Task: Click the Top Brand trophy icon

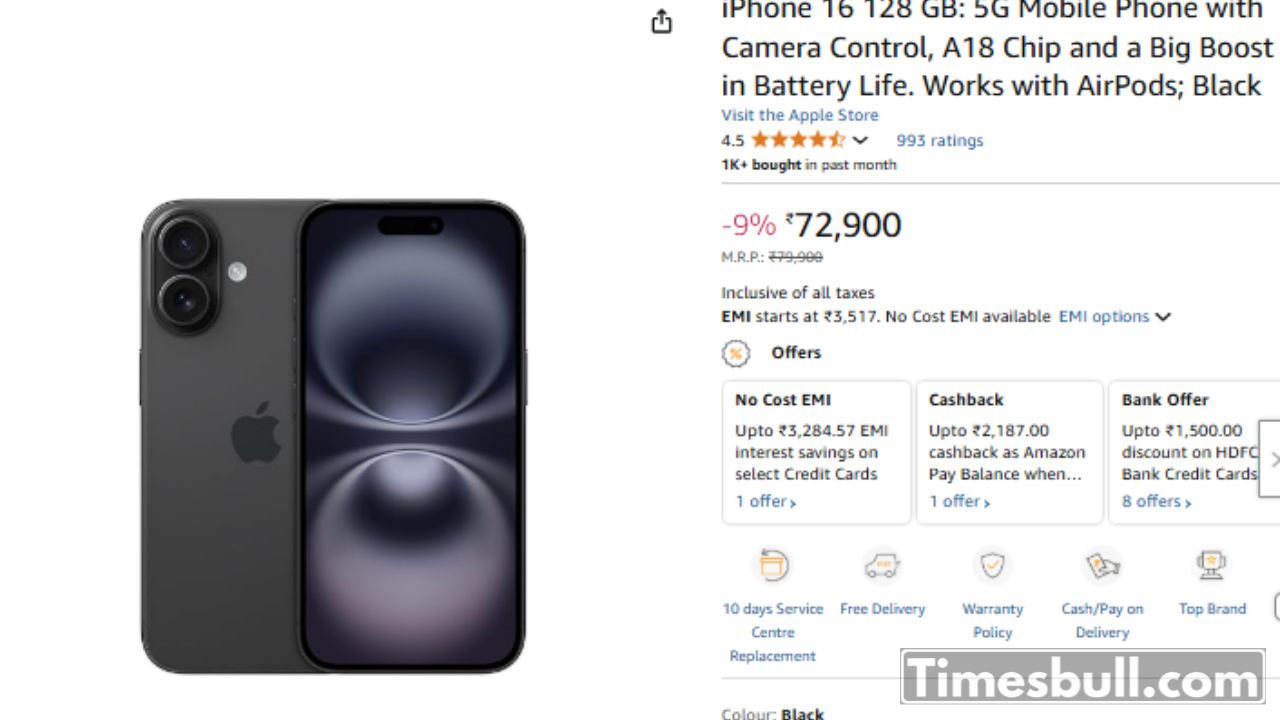Action: (1212, 566)
